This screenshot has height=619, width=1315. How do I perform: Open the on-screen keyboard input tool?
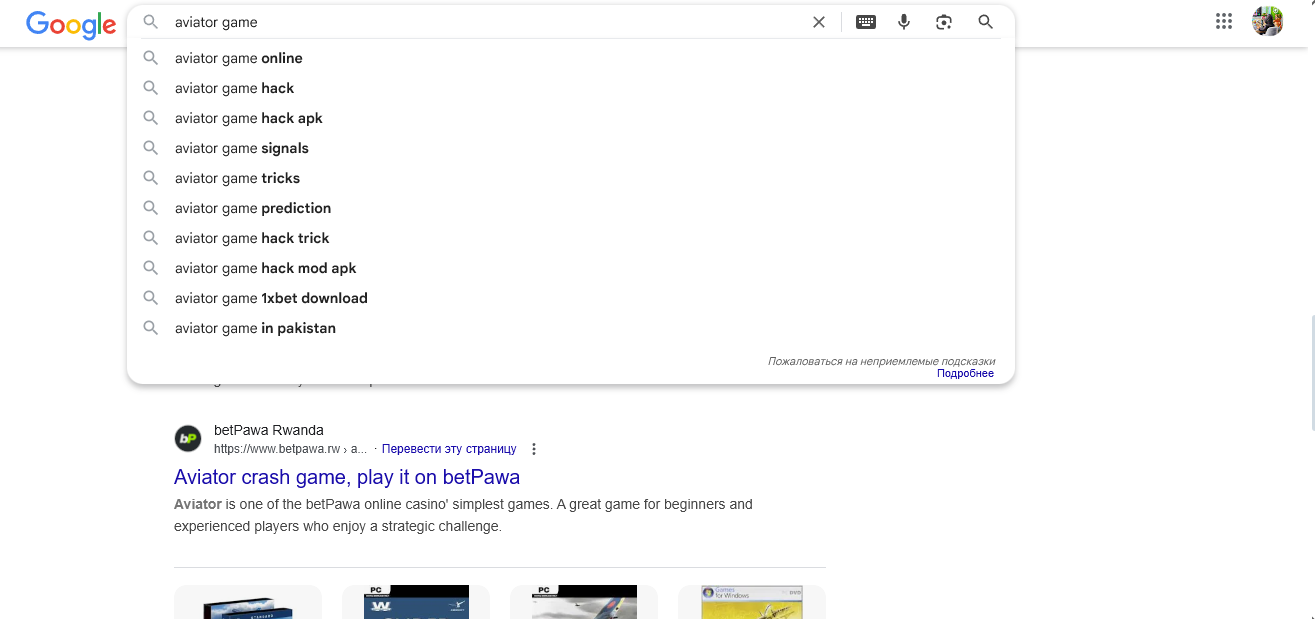pyautogui.click(x=866, y=22)
